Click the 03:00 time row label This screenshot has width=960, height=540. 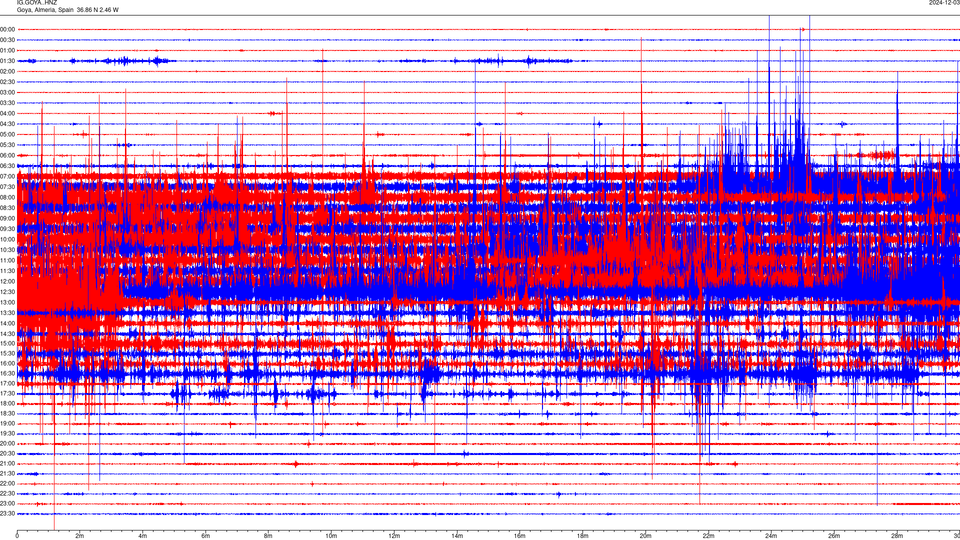[x=8, y=92]
